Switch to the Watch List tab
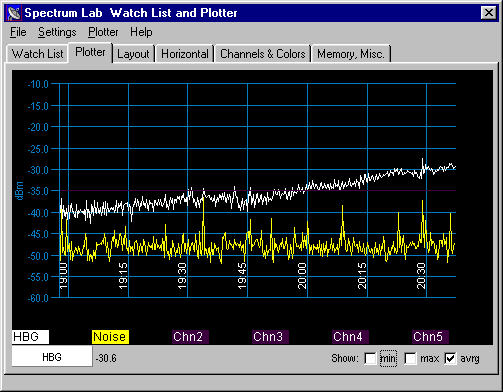The width and height of the screenshot is (503, 392). pos(37,54)
